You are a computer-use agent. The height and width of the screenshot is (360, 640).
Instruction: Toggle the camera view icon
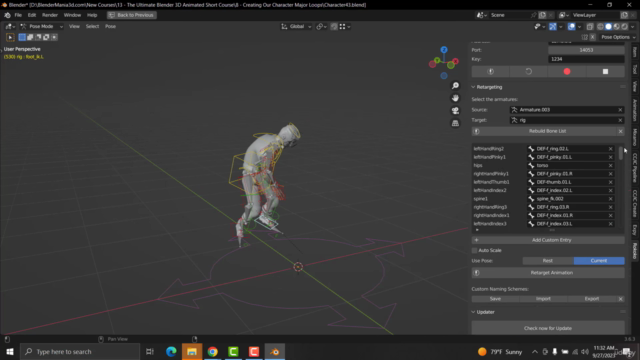tap(455, 111)
